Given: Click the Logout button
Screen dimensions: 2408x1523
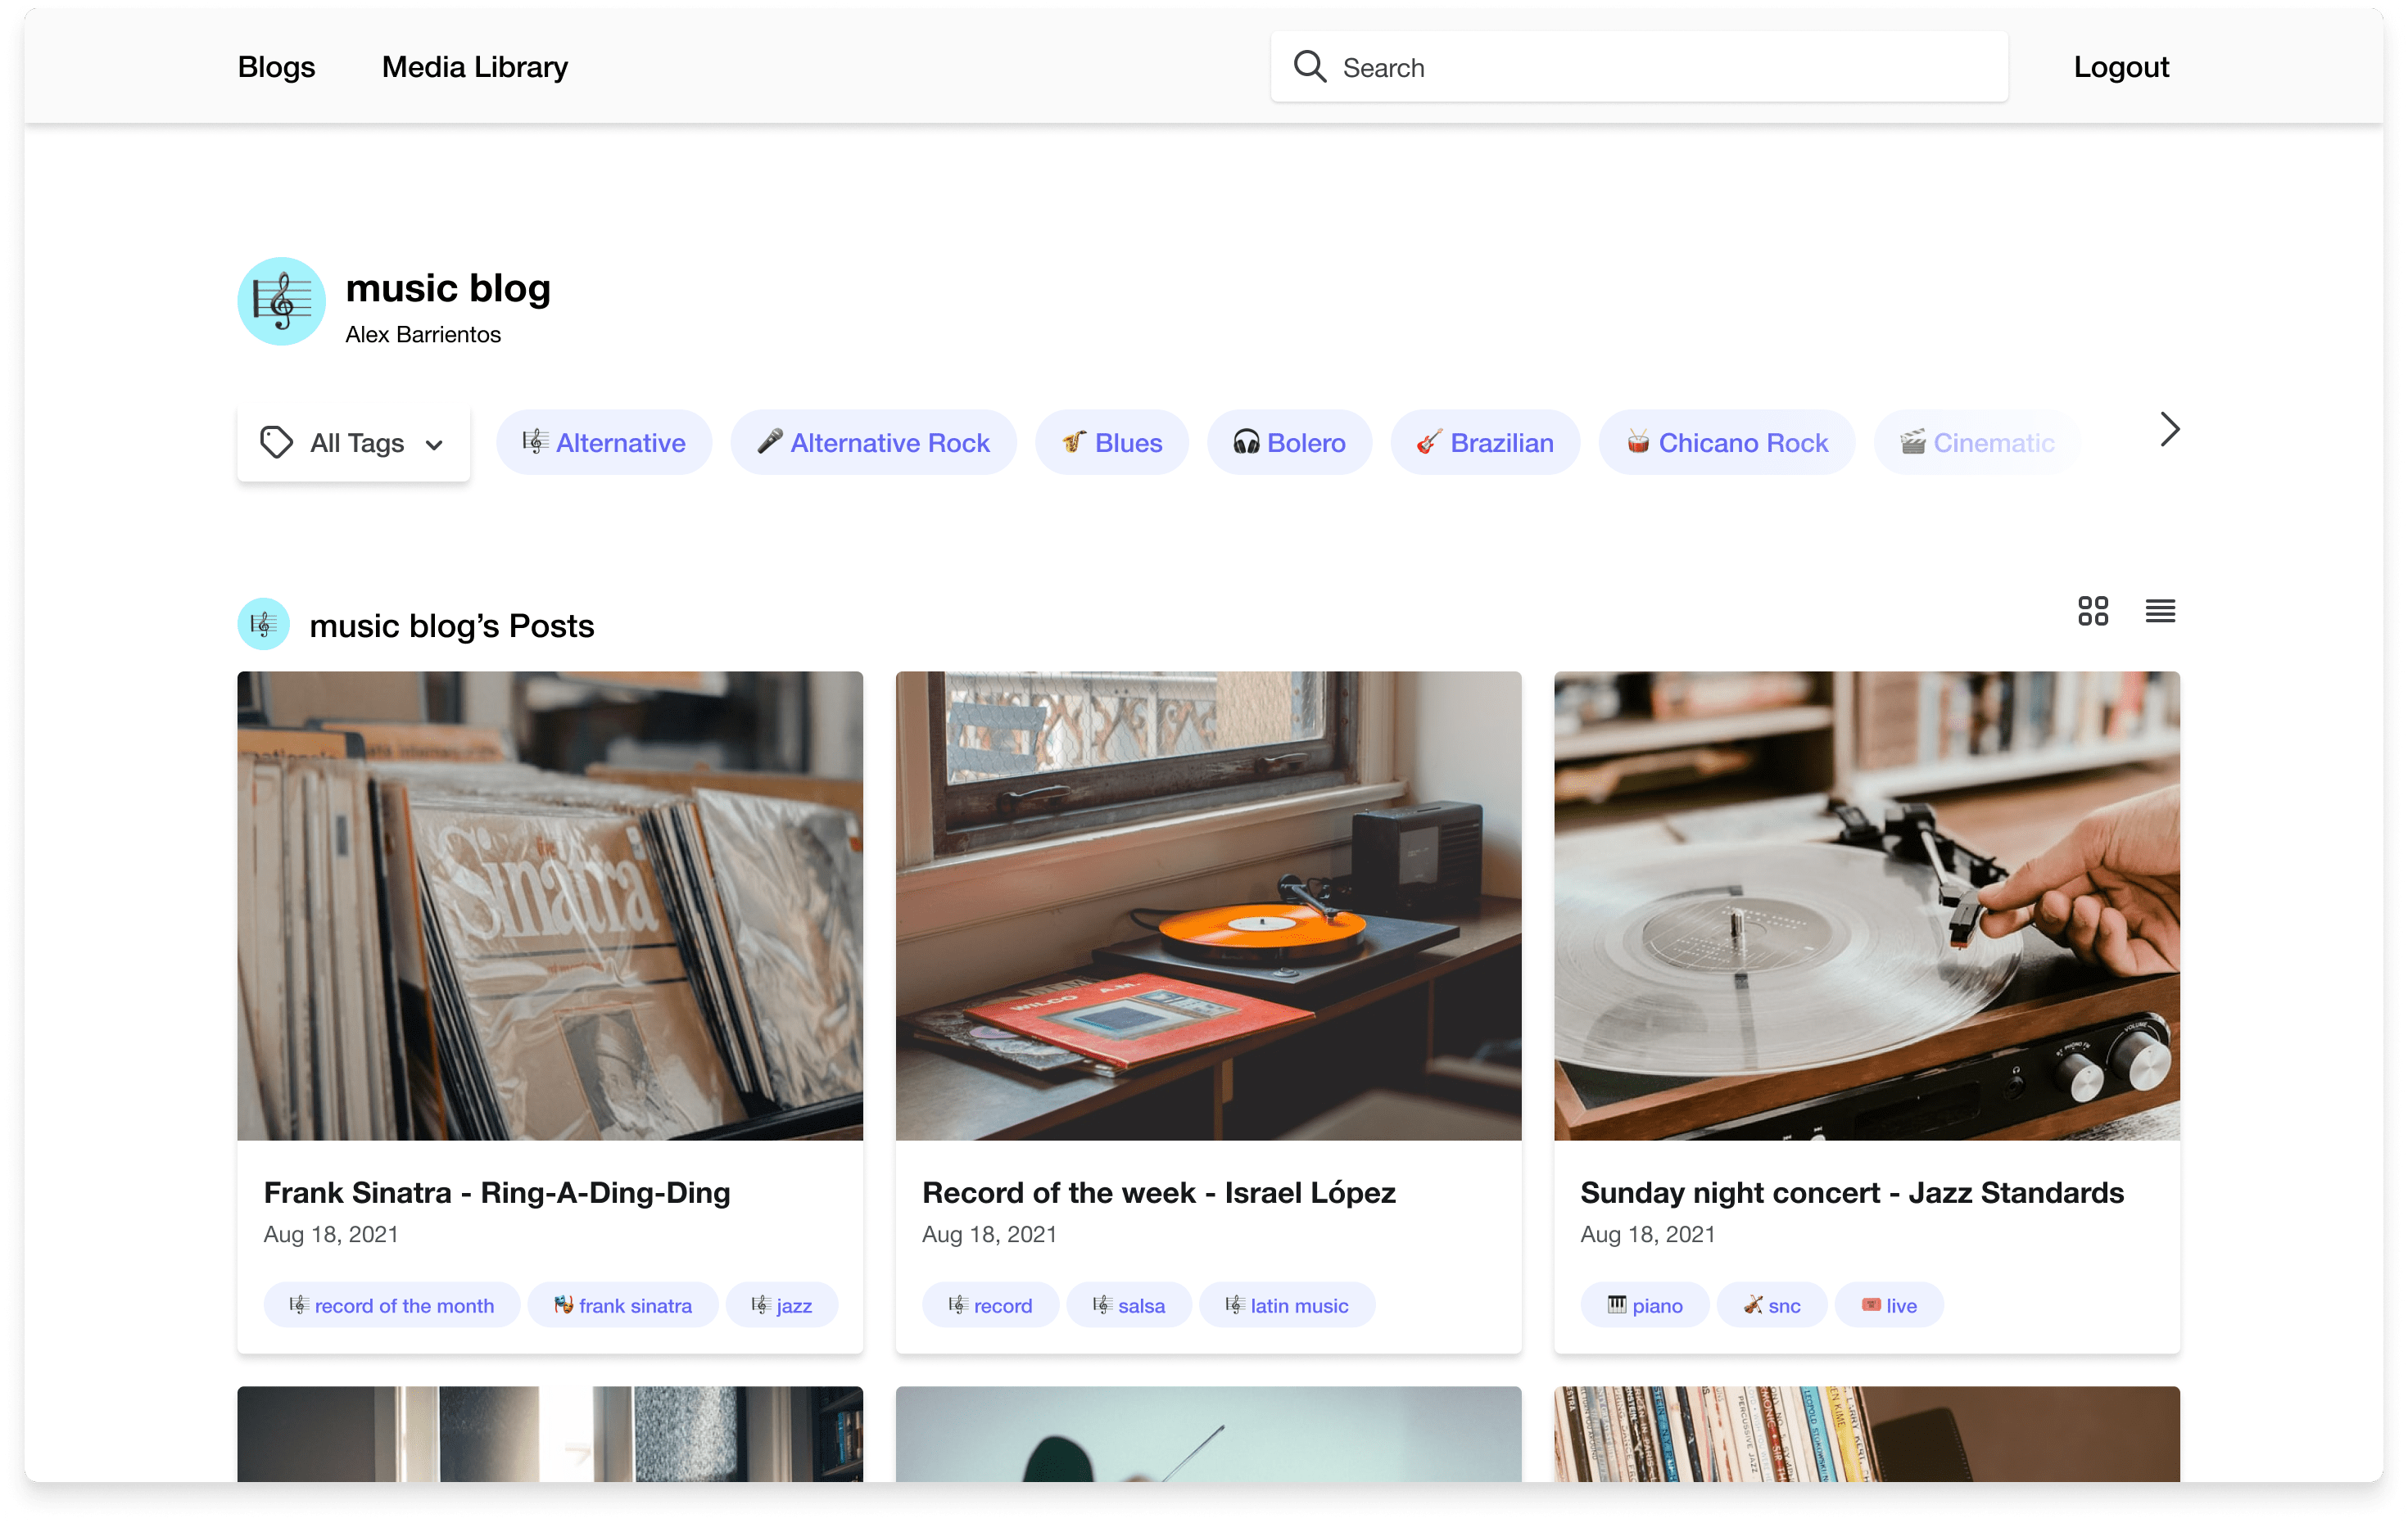Looking at the screenshot, I should (x=2121, y=66).
